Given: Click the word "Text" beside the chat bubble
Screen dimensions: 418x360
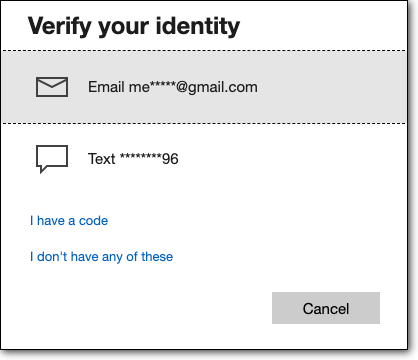Looking at the screenshot, I should pyautogui.click(x=102, y=159).
